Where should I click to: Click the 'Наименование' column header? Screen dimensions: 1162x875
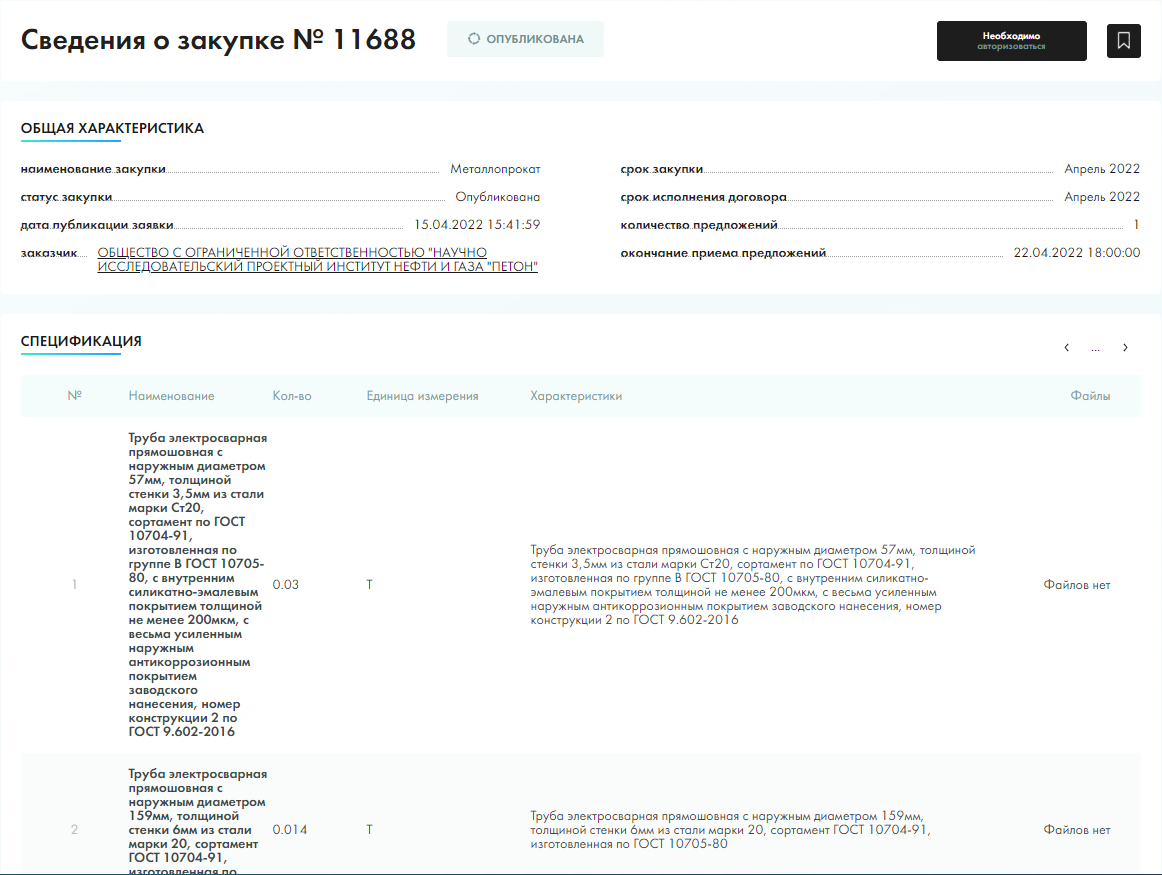pos(171,396)
